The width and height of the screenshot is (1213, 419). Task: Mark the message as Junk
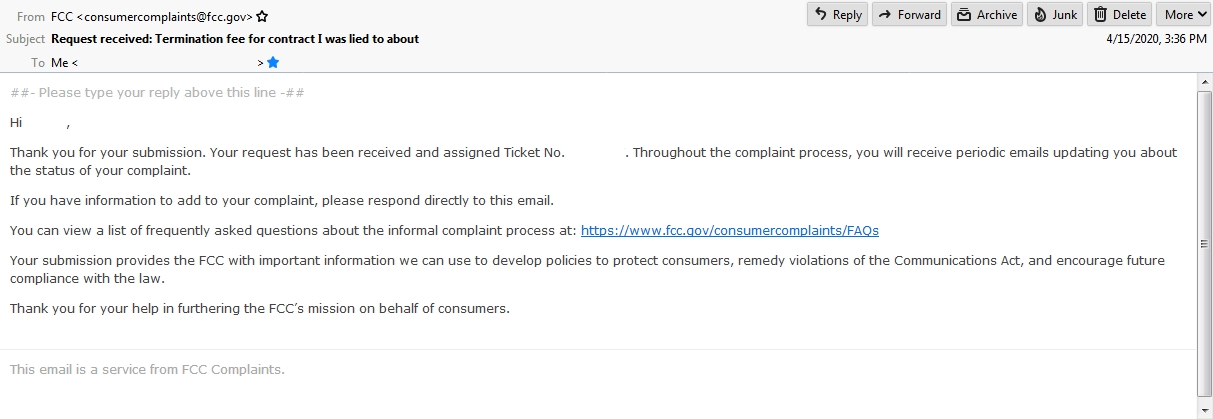click(x=1055, y=14)
